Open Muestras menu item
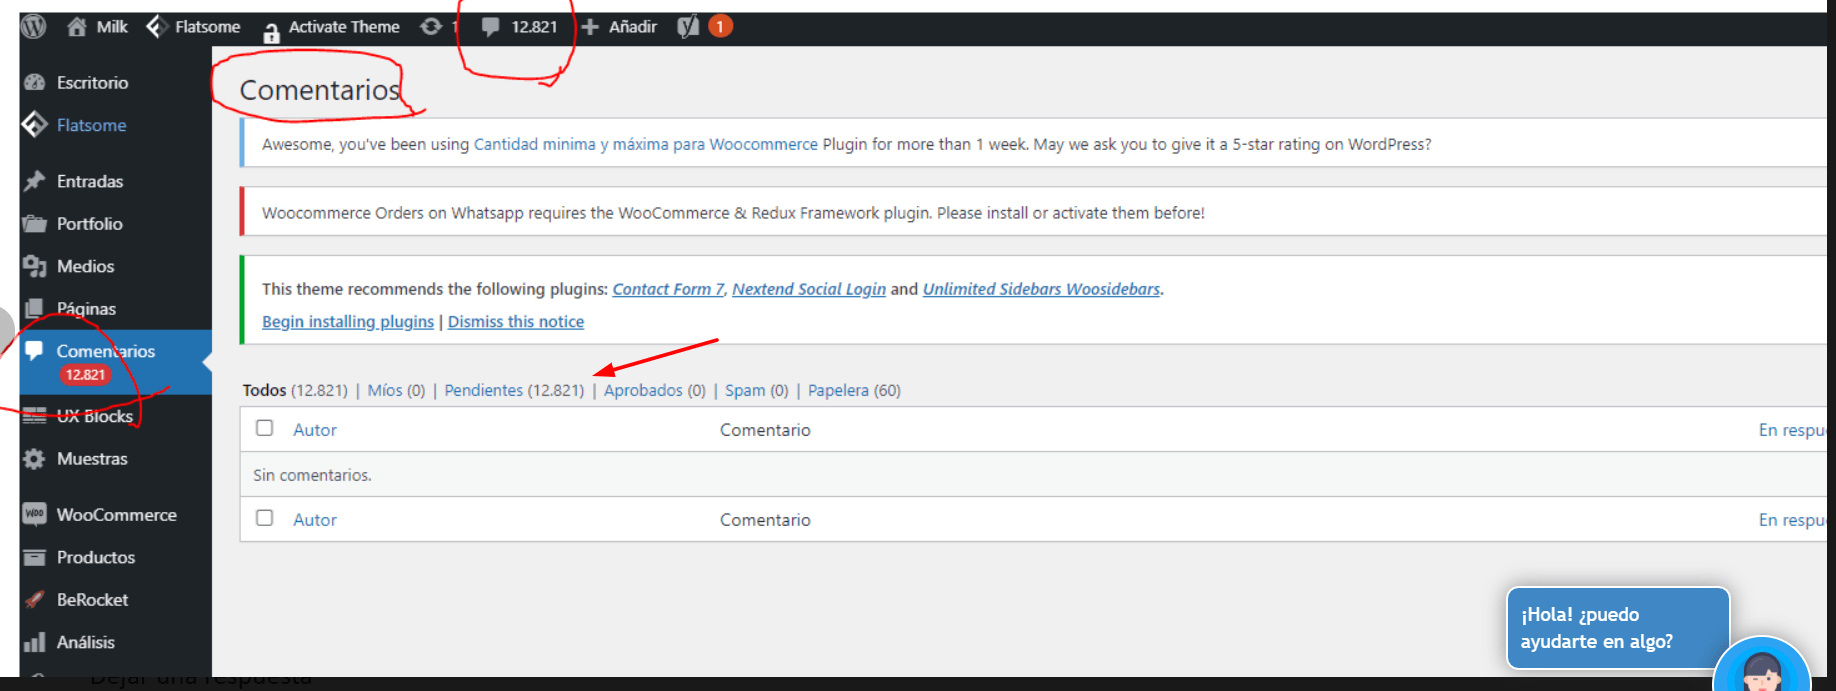Viewport: 1836px width, 691px height. 93,459
